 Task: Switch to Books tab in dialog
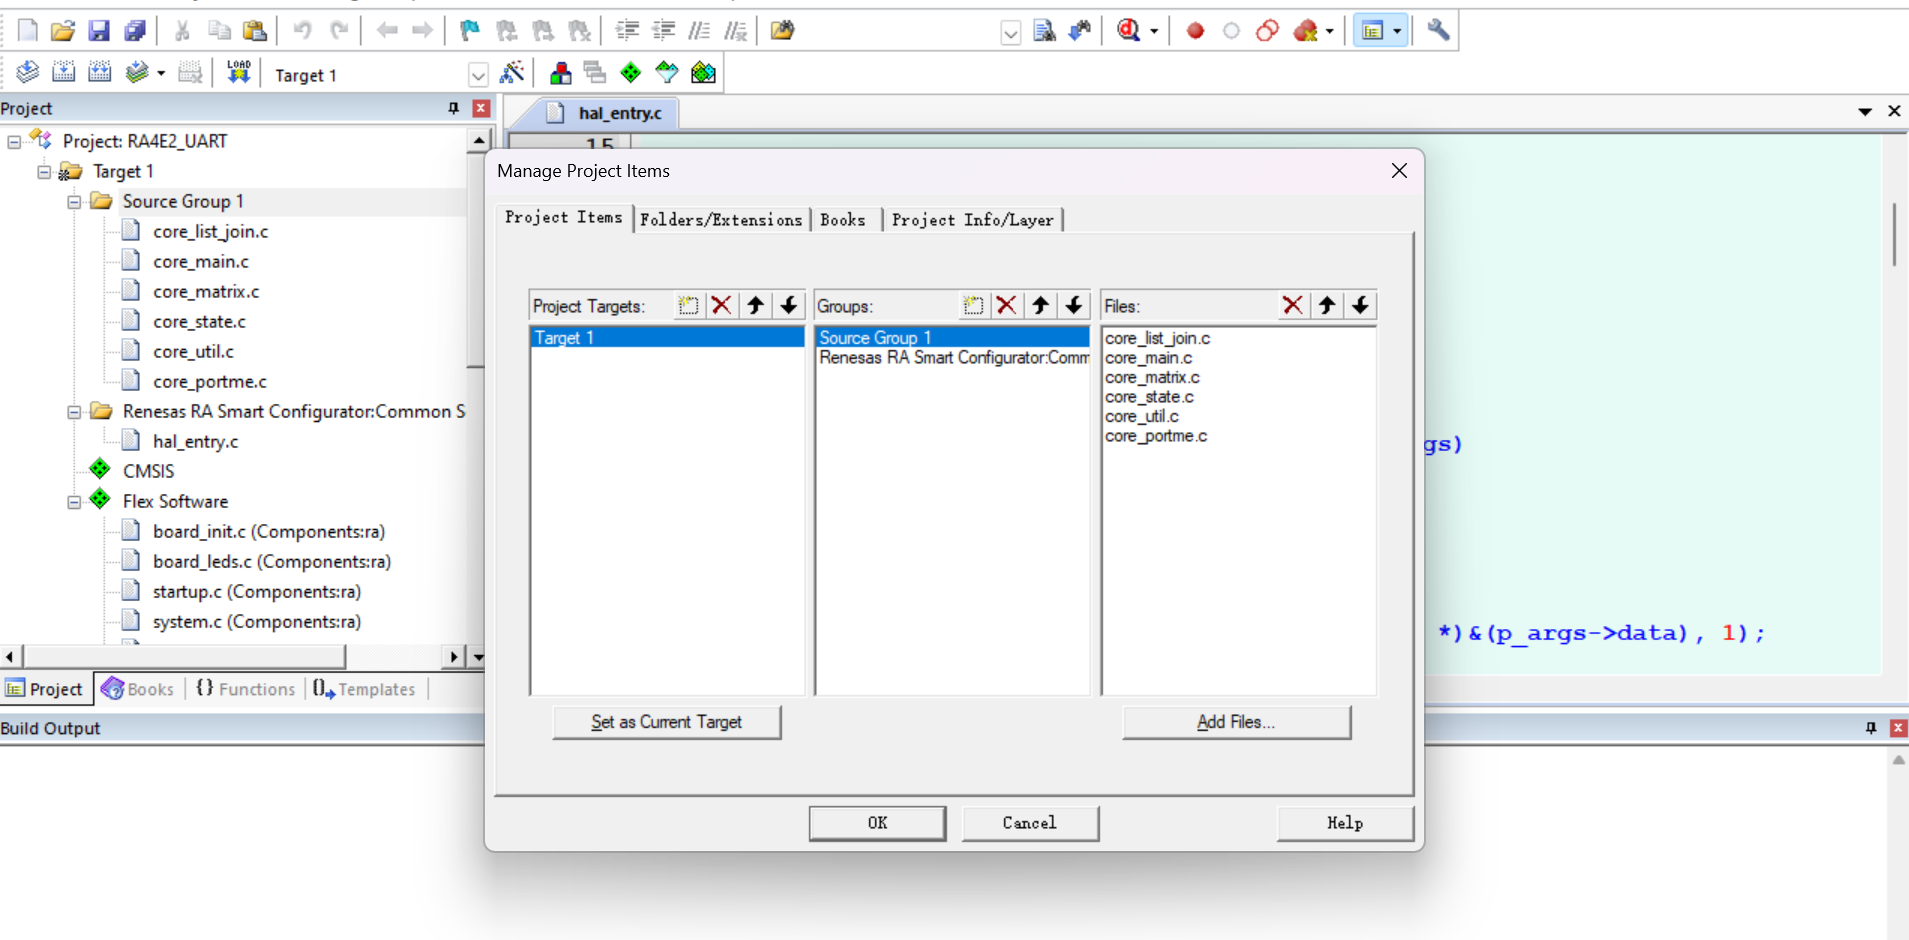(843, 220)
